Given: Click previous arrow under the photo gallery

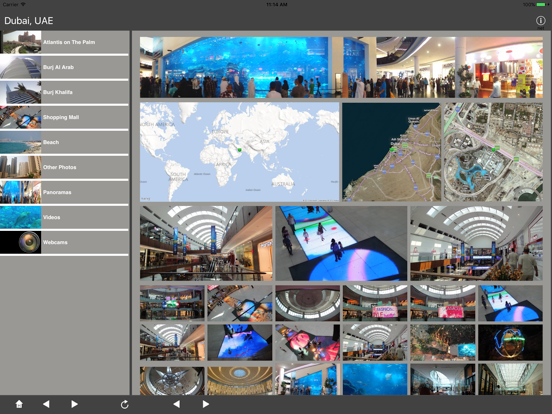Looking at the screenshot, I should coord(177,404).
